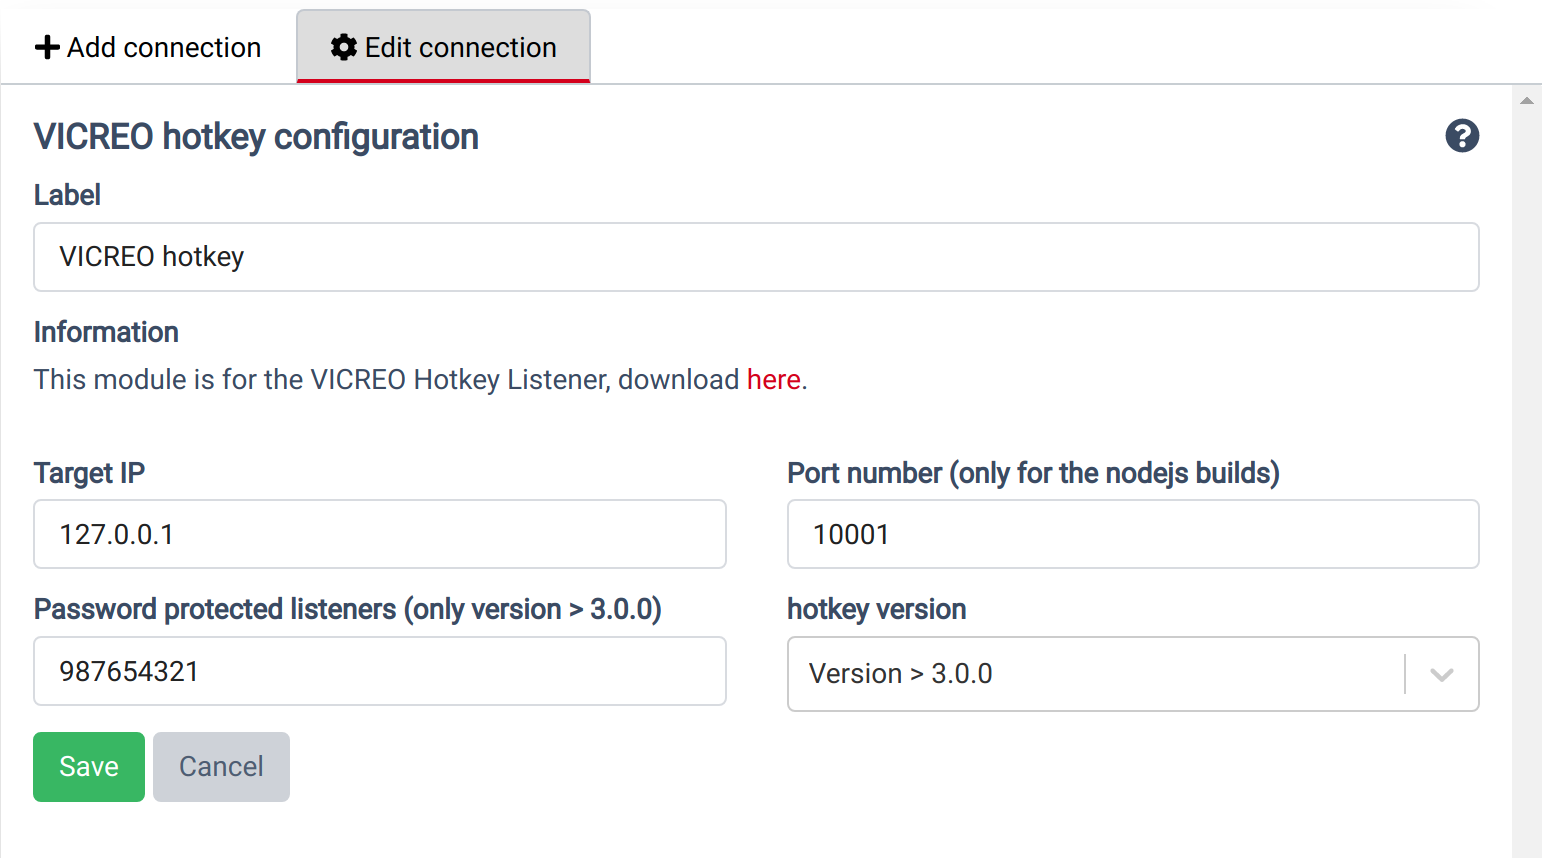
Task: Switch to the Edit connection tab
Action: click(443, 46)
